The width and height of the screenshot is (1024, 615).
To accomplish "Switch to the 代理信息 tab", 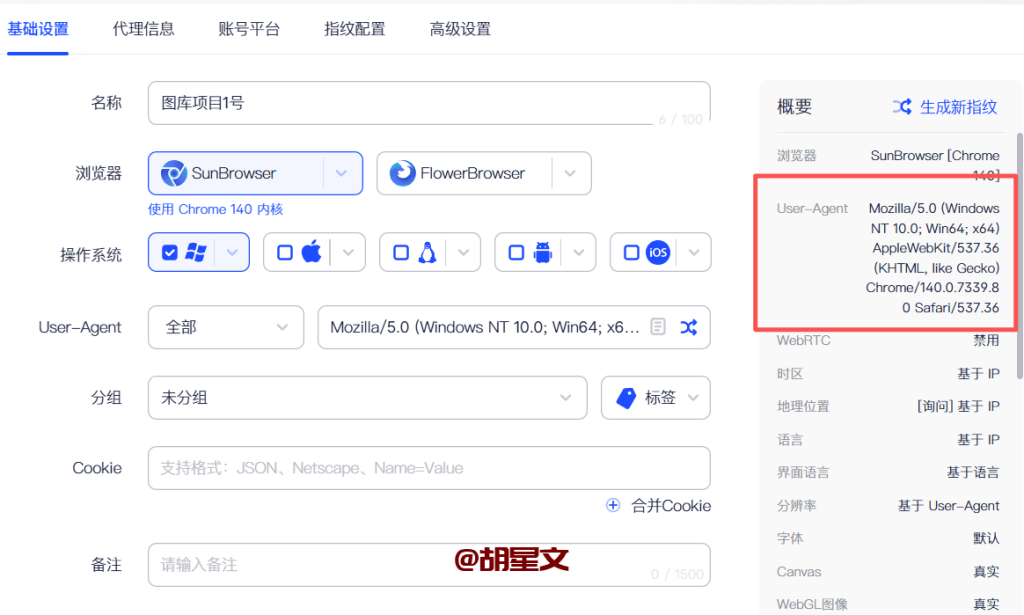I will click(144, 30).
